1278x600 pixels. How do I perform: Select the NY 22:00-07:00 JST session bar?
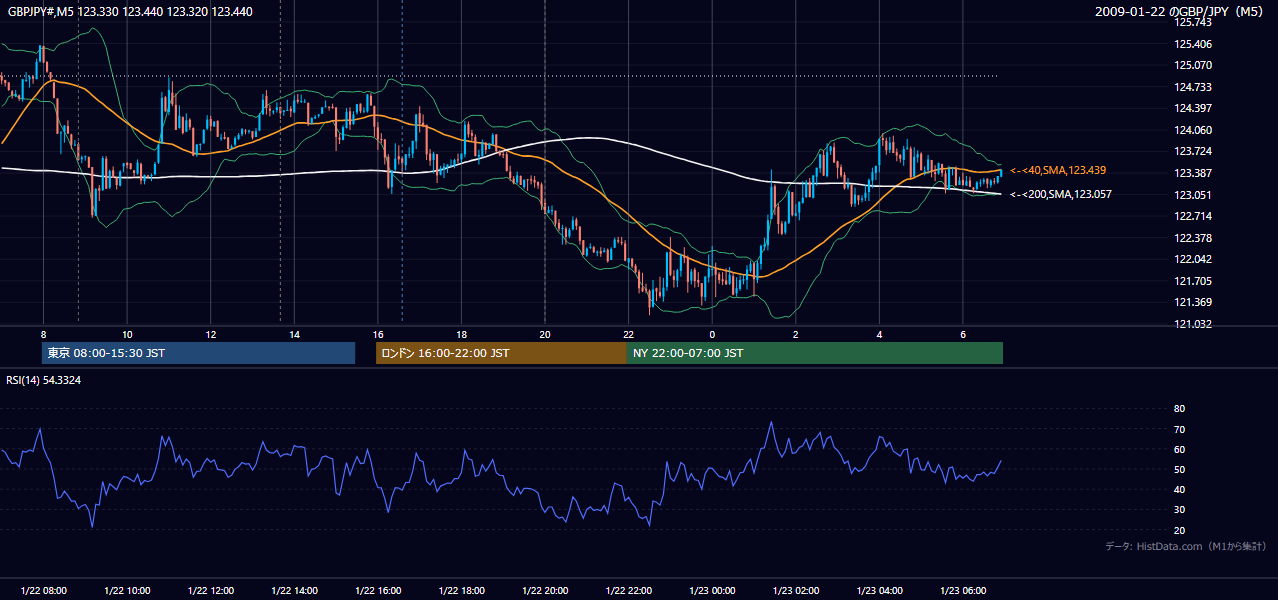[815, 353]
